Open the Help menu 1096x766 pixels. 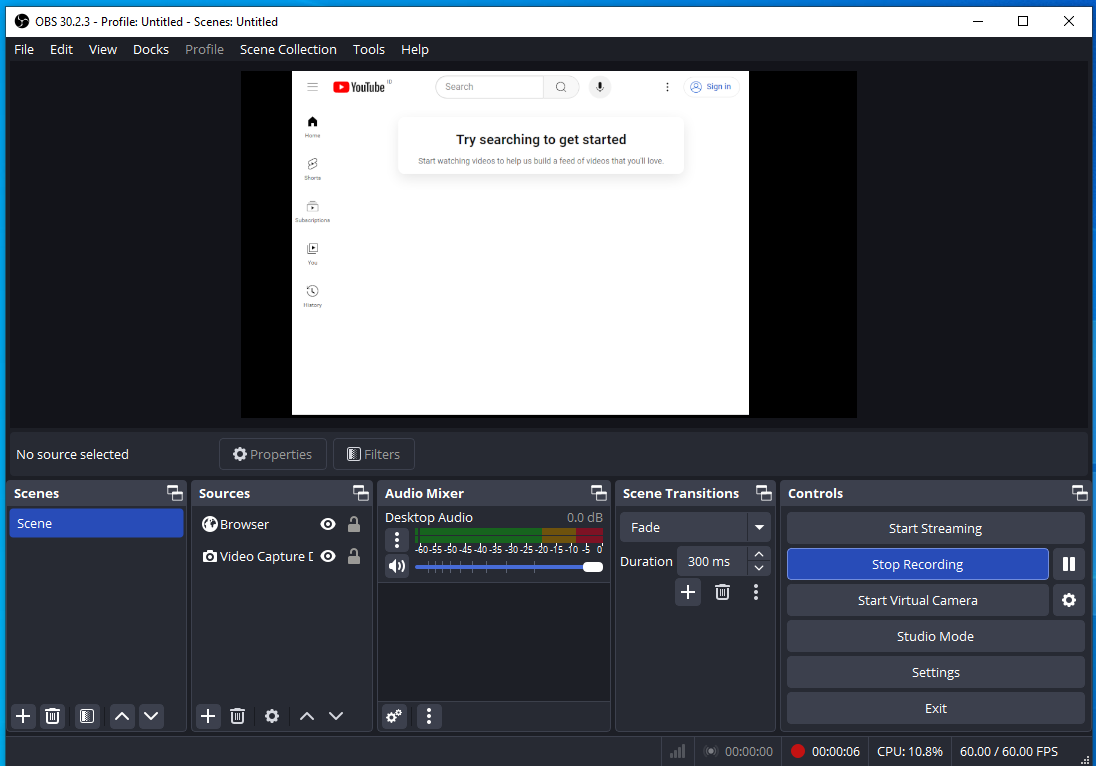pos(414,50)
